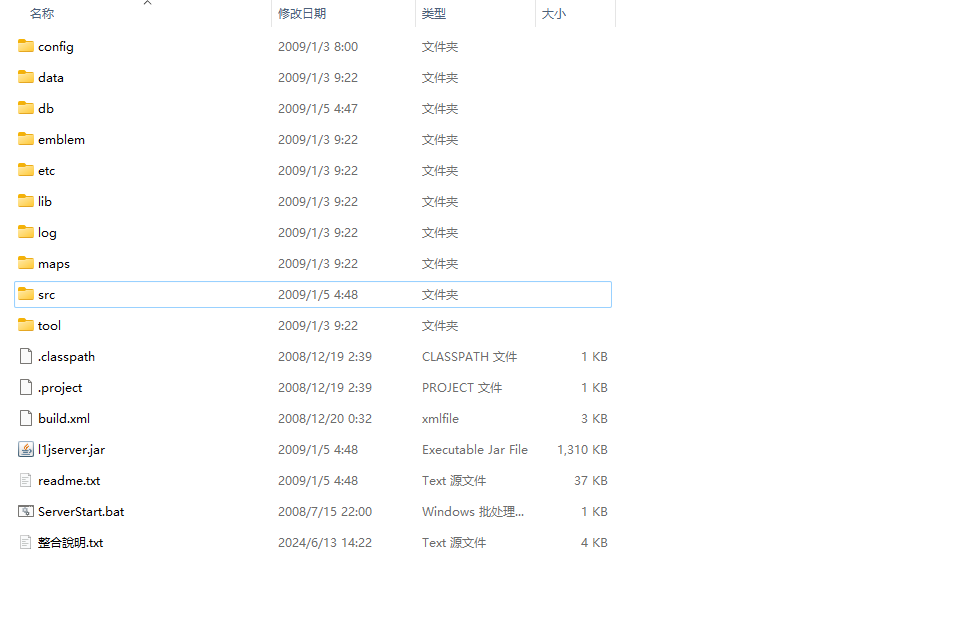This screenshot has width=963, height=626.
Task: Select the file name ServerStart.bat
Action: pyautogui.click(x=81, y=512)
